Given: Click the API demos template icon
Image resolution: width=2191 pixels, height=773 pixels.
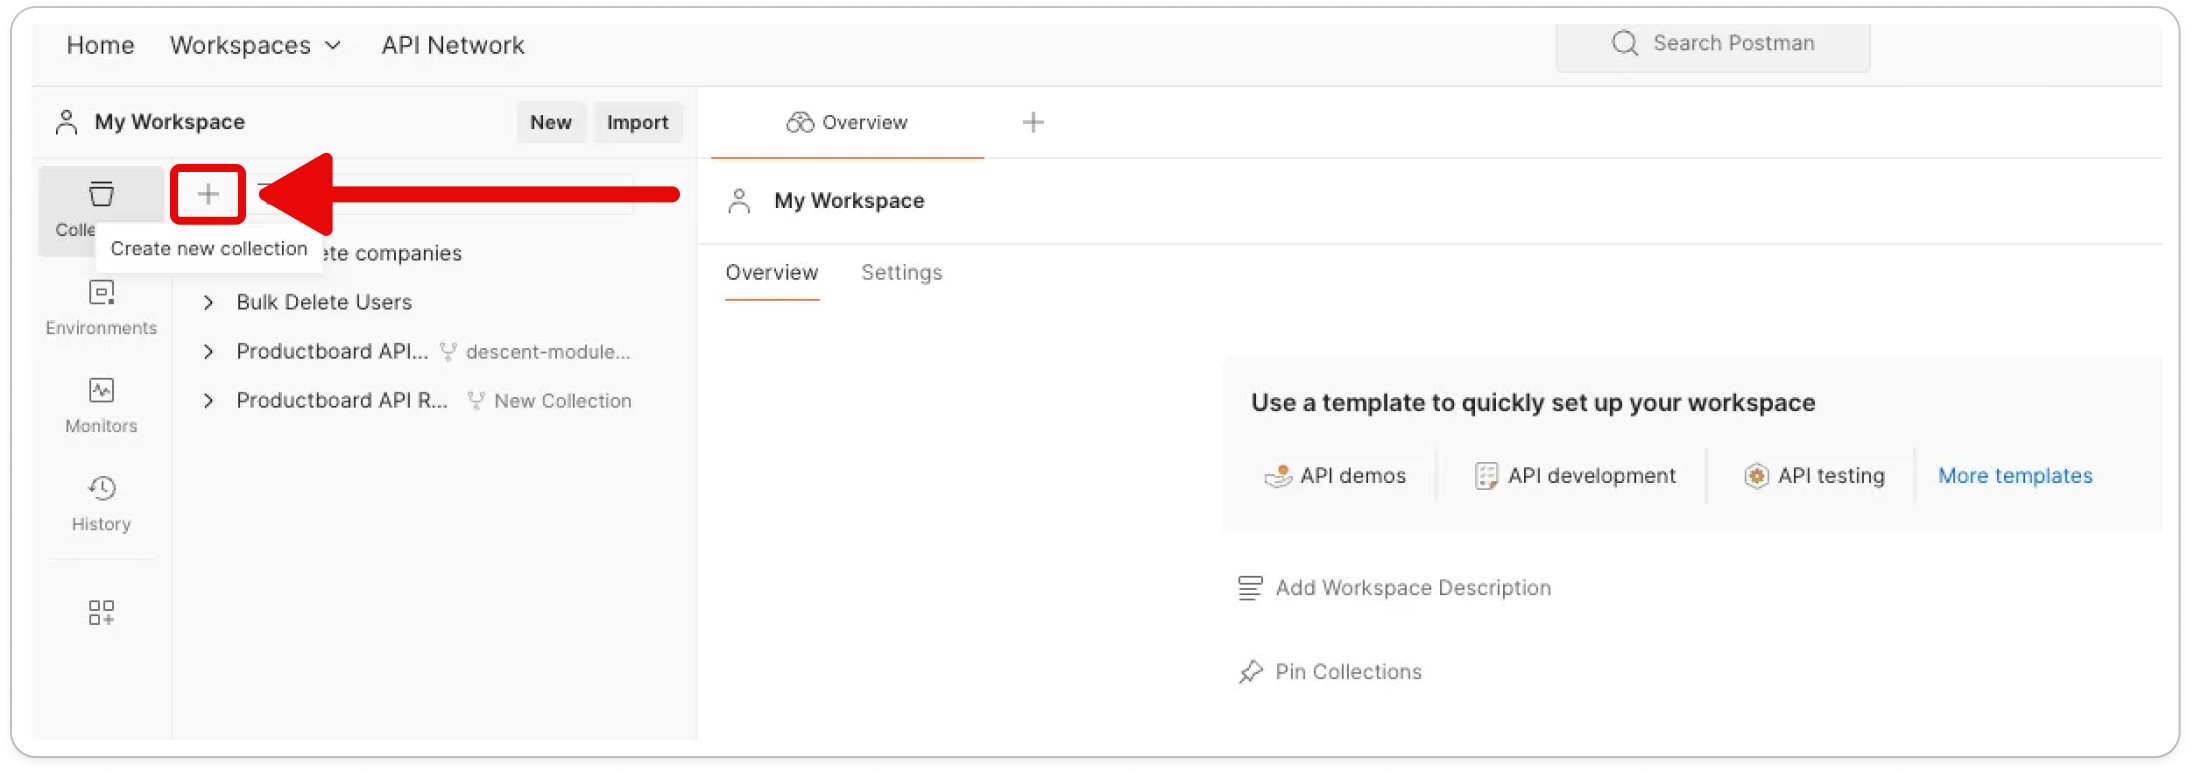Looking at the screenshot, I should point(1278,476).
